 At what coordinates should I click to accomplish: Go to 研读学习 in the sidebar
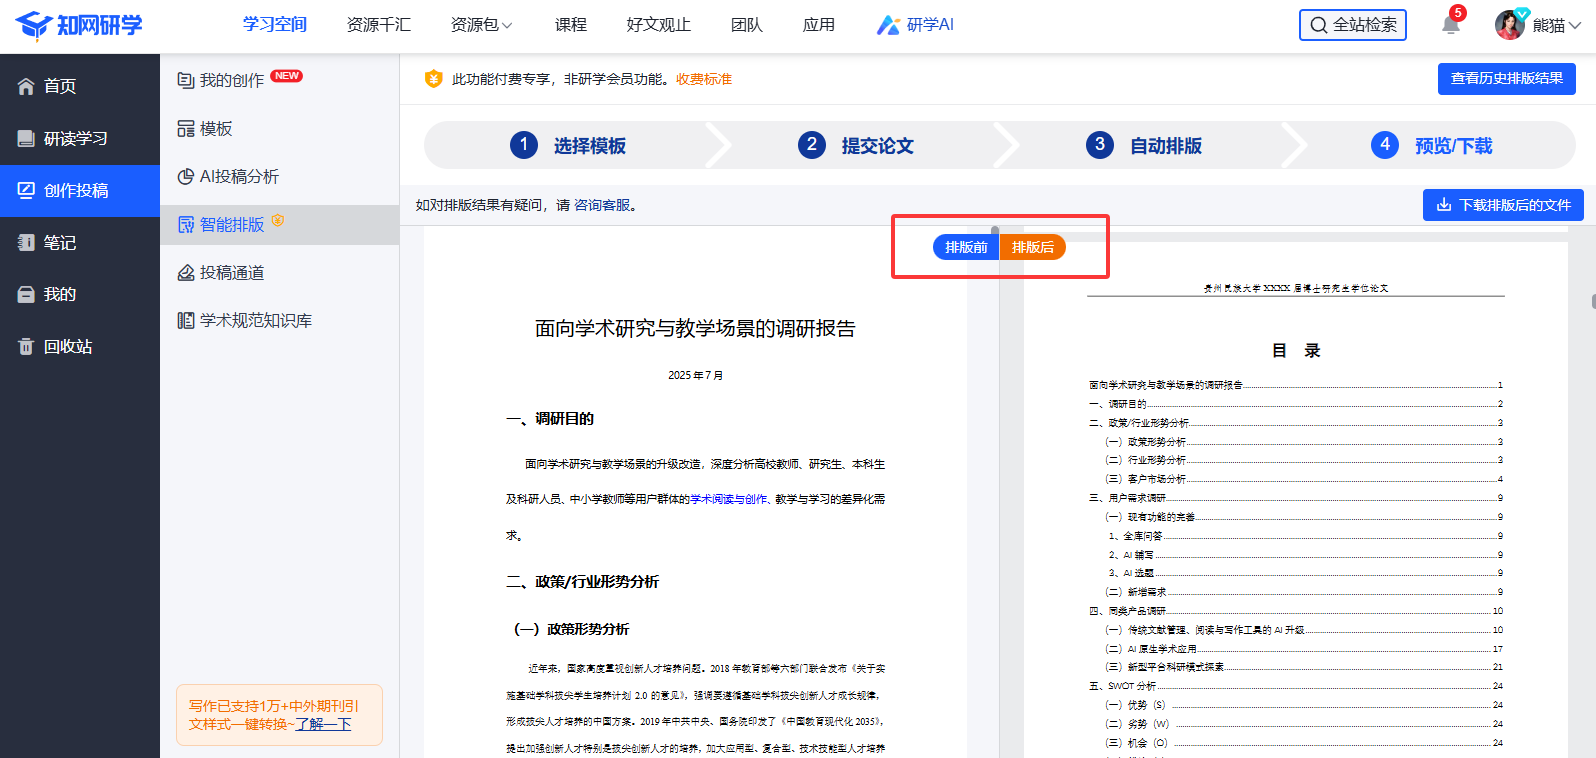tap(75, 139)
